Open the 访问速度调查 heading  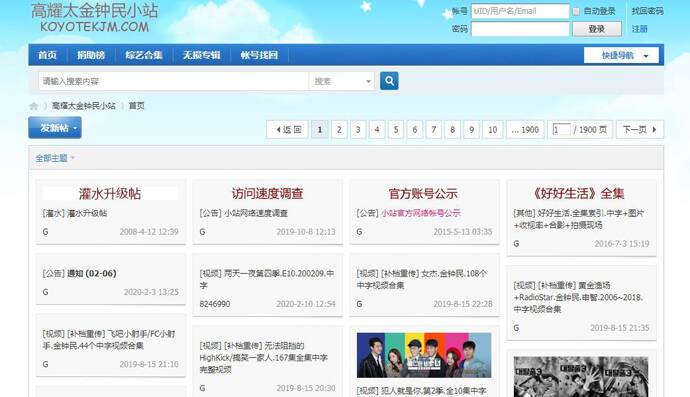pos(268,194)
